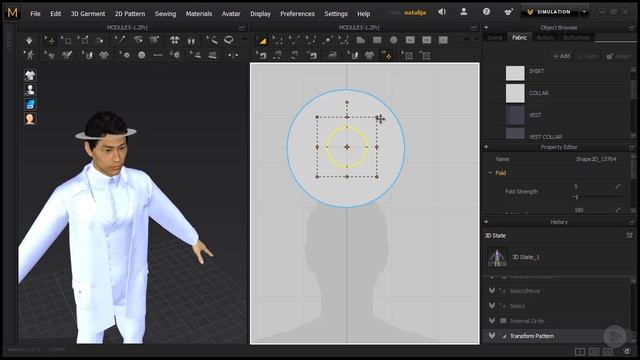Click the Marvelous Designer M logo
Image resolution: width=640 pixels, height=360 pixels.
(12, 13)
